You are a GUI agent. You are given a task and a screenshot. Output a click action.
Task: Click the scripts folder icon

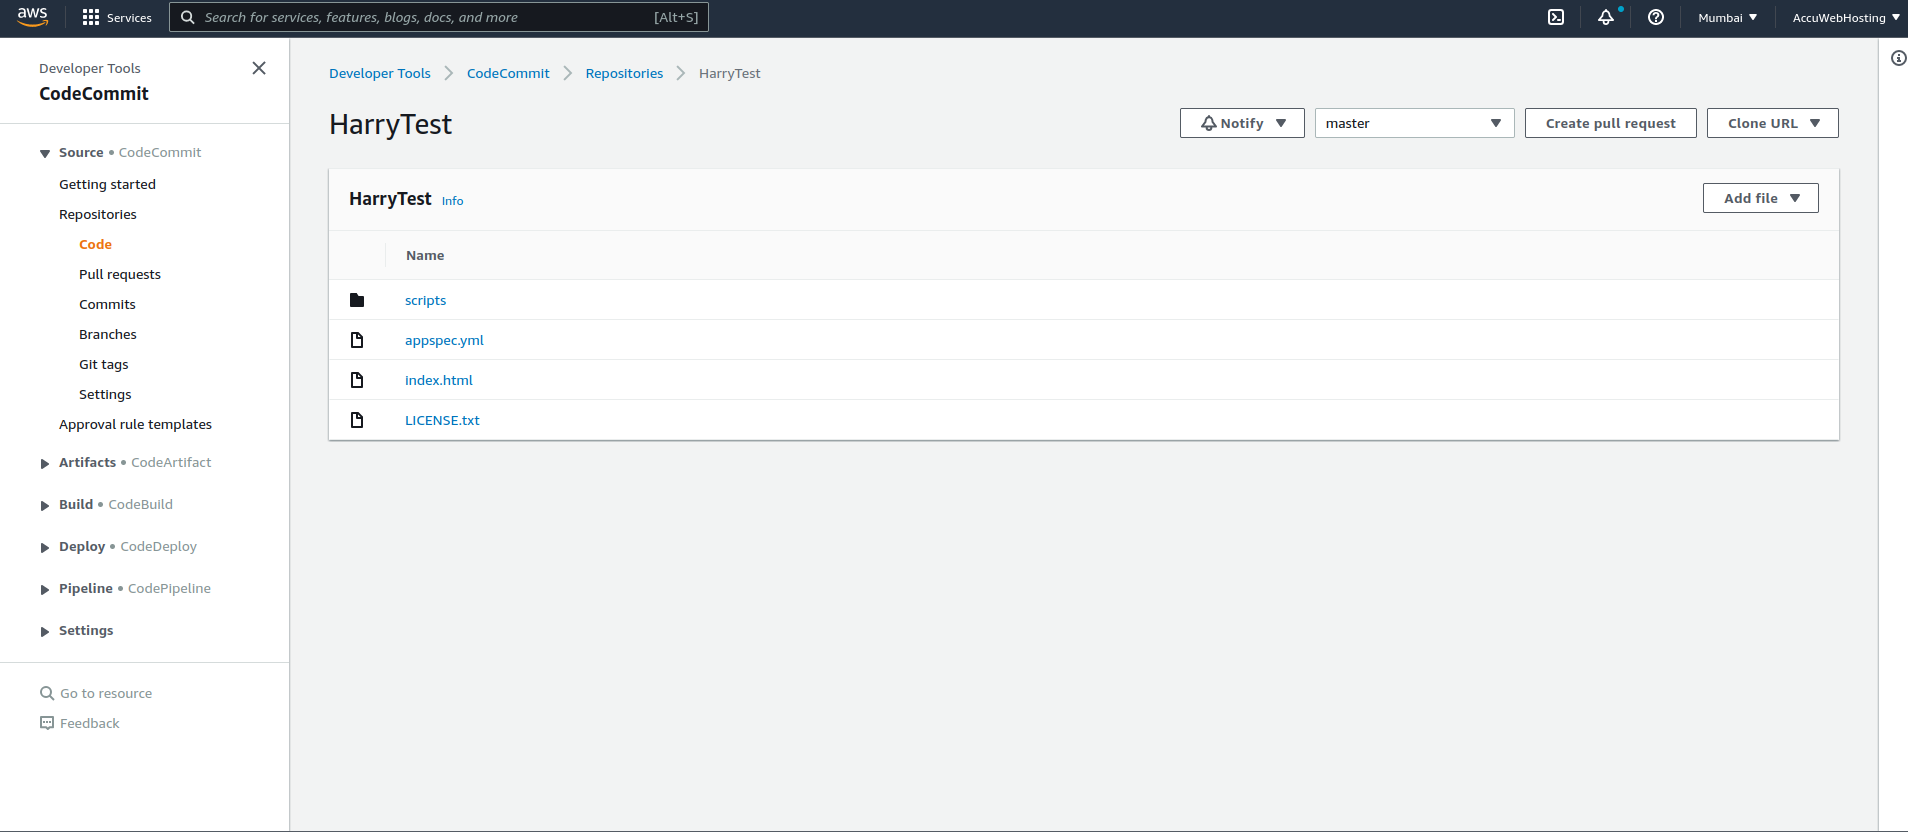tap(357, 300)
